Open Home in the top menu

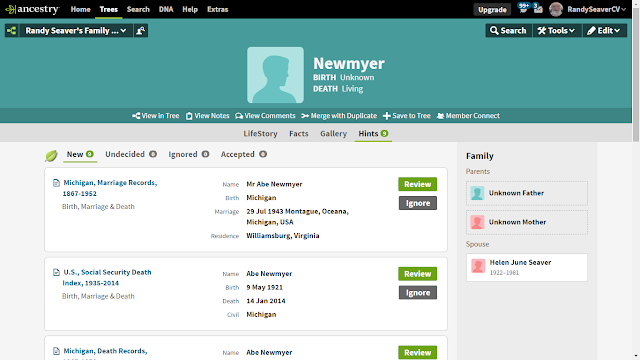tap(80, 9)
